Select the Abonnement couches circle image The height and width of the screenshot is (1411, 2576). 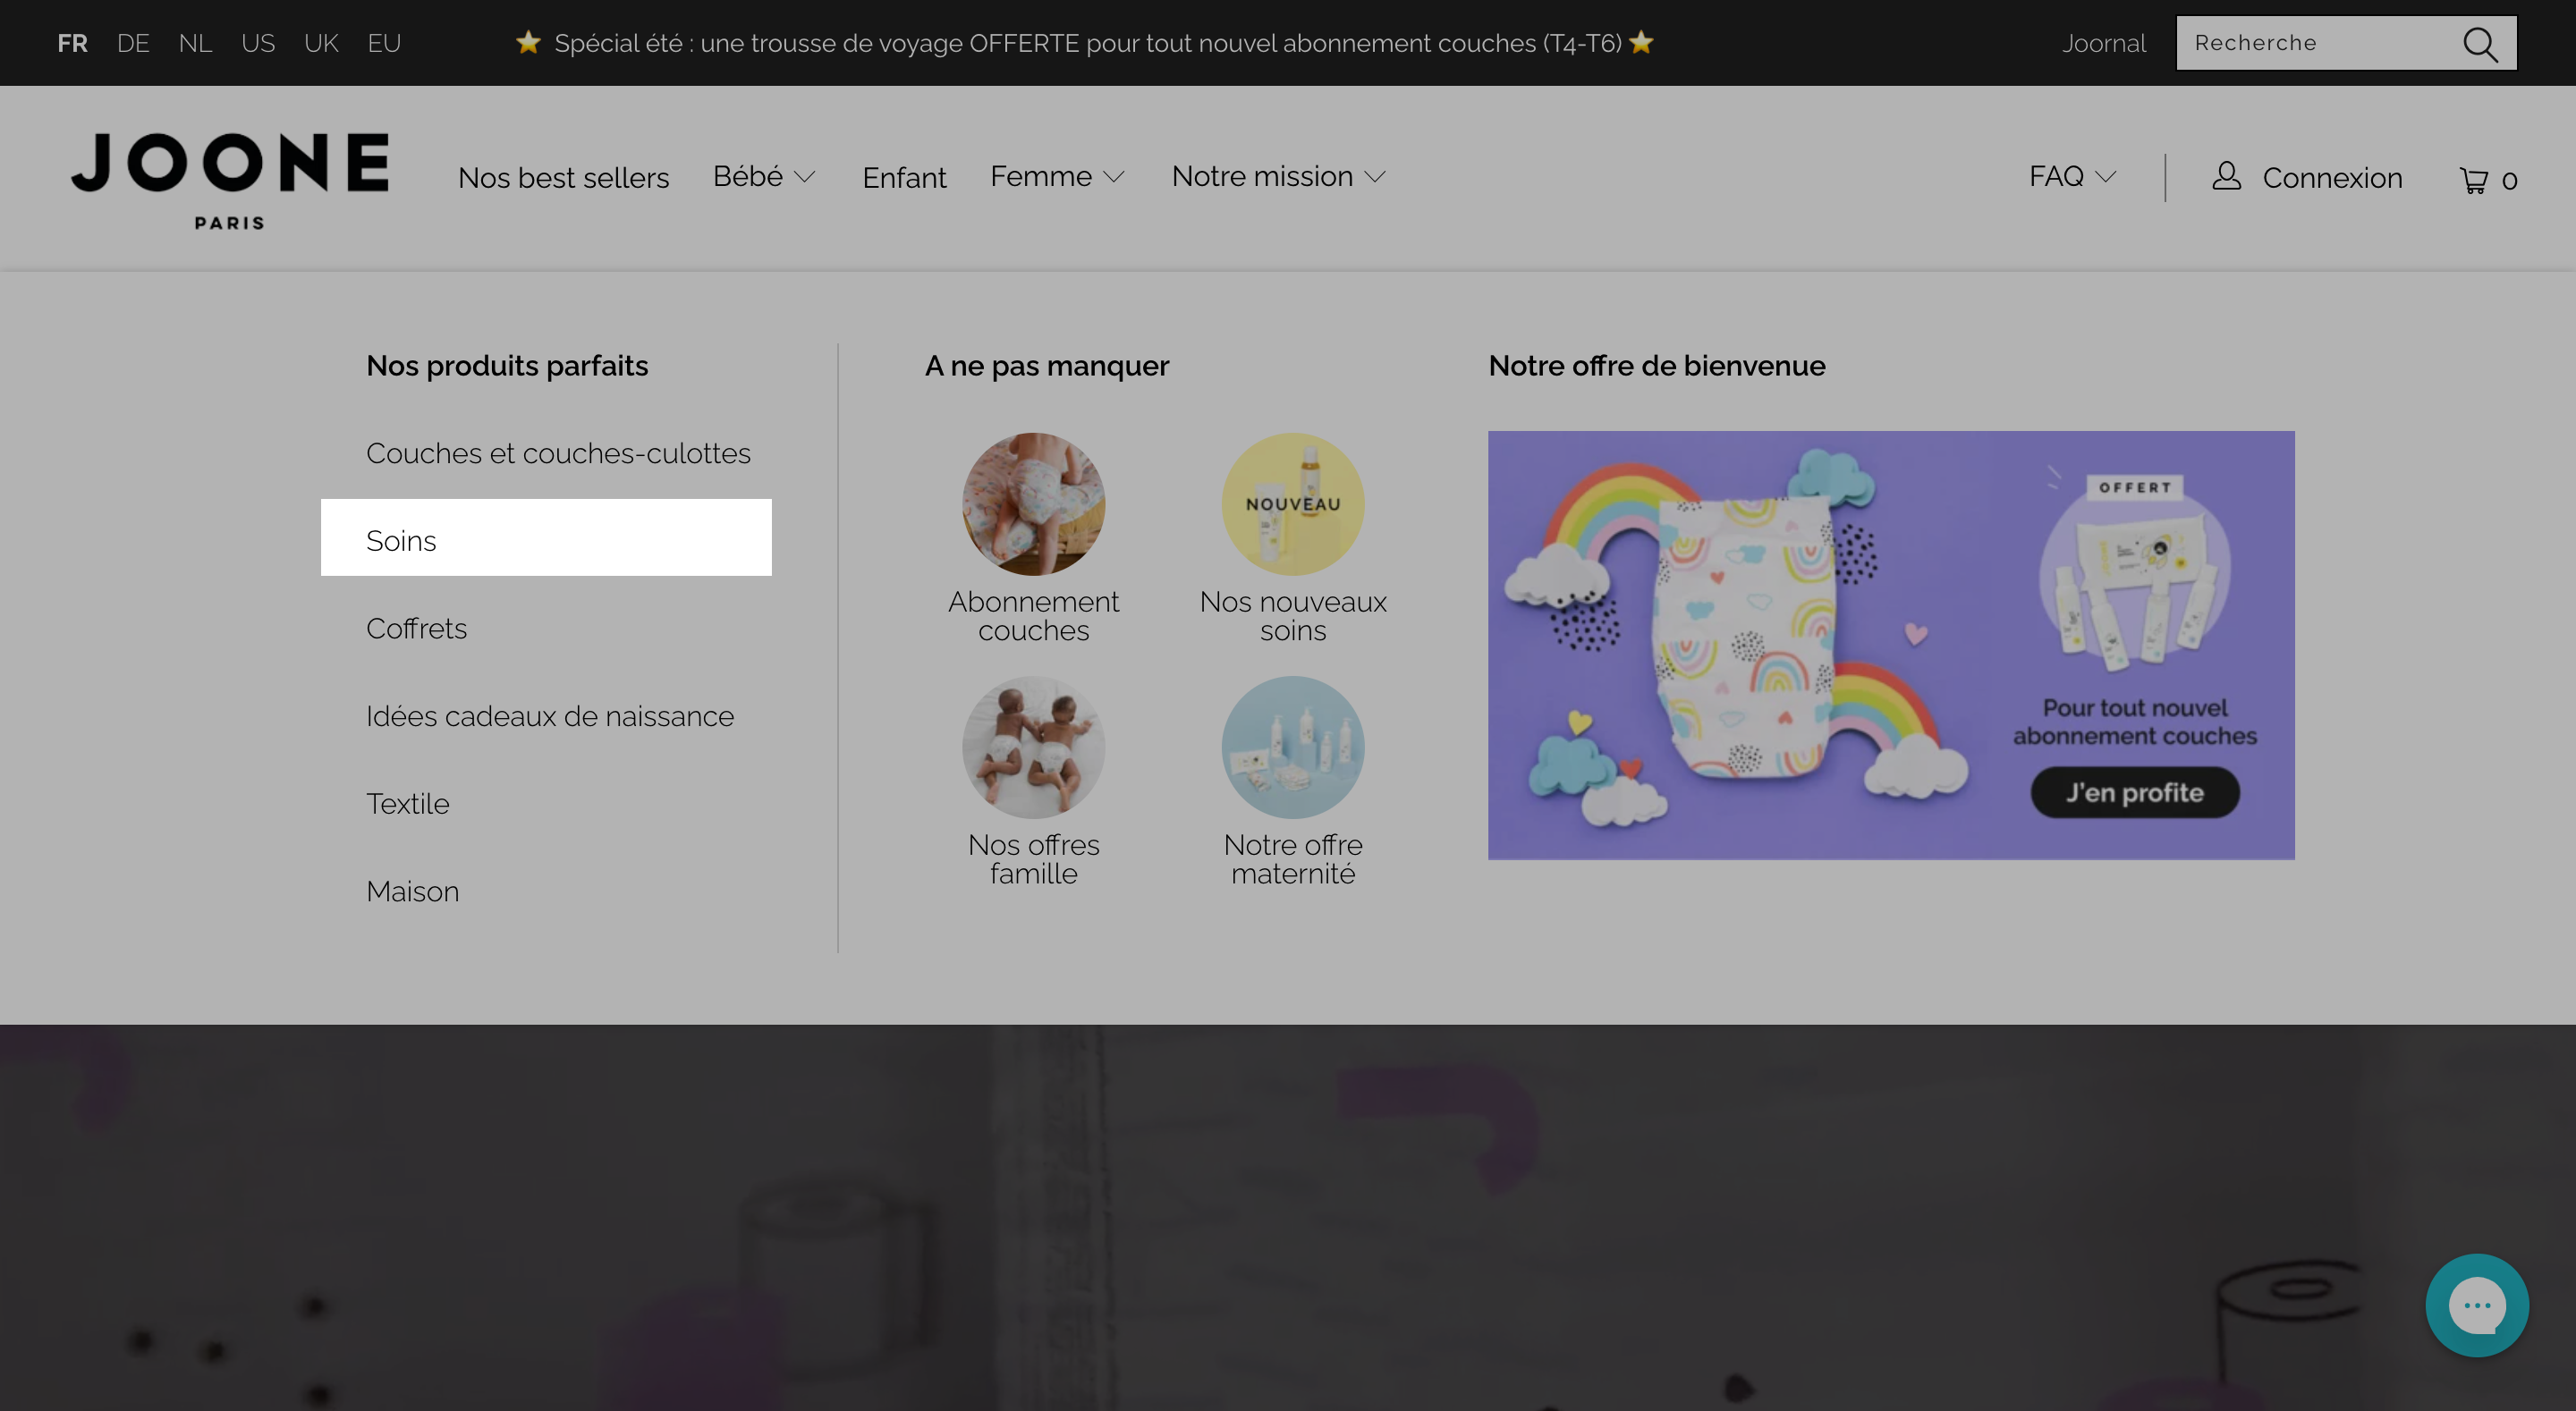pos(1033,504)
